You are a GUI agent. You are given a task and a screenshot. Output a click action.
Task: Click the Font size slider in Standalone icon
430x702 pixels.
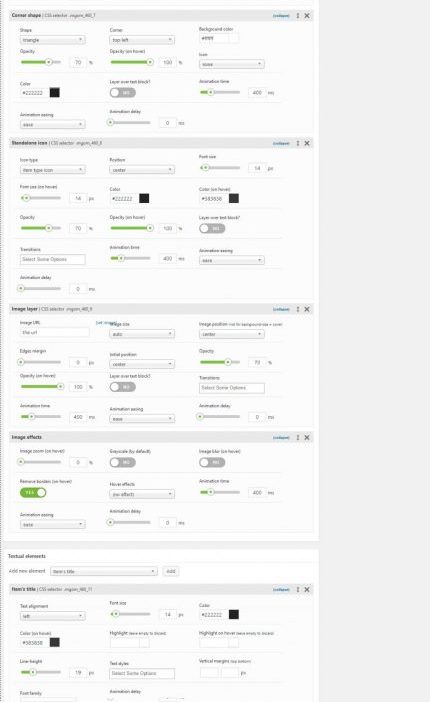click(x=220, y=168)
